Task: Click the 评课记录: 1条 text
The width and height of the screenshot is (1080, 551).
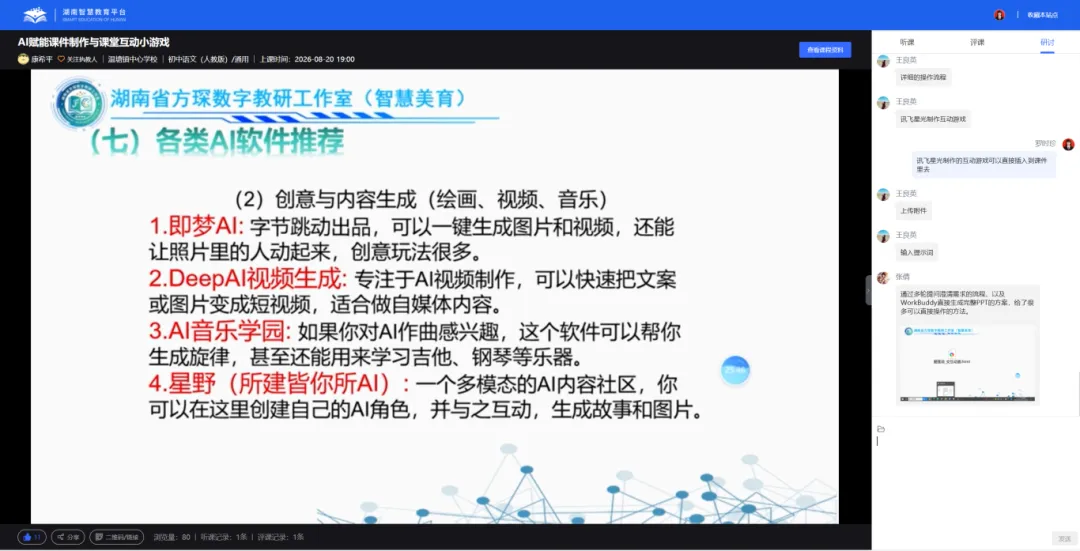Action: tap(280, 537)
